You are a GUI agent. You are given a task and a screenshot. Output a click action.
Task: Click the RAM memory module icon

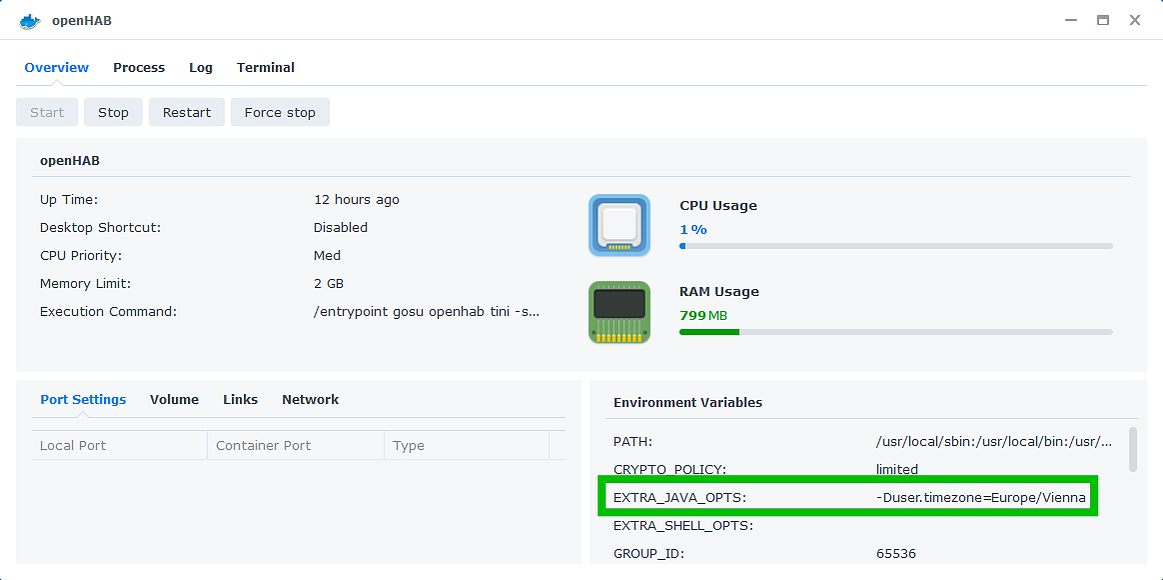click(x=619, y=312)
